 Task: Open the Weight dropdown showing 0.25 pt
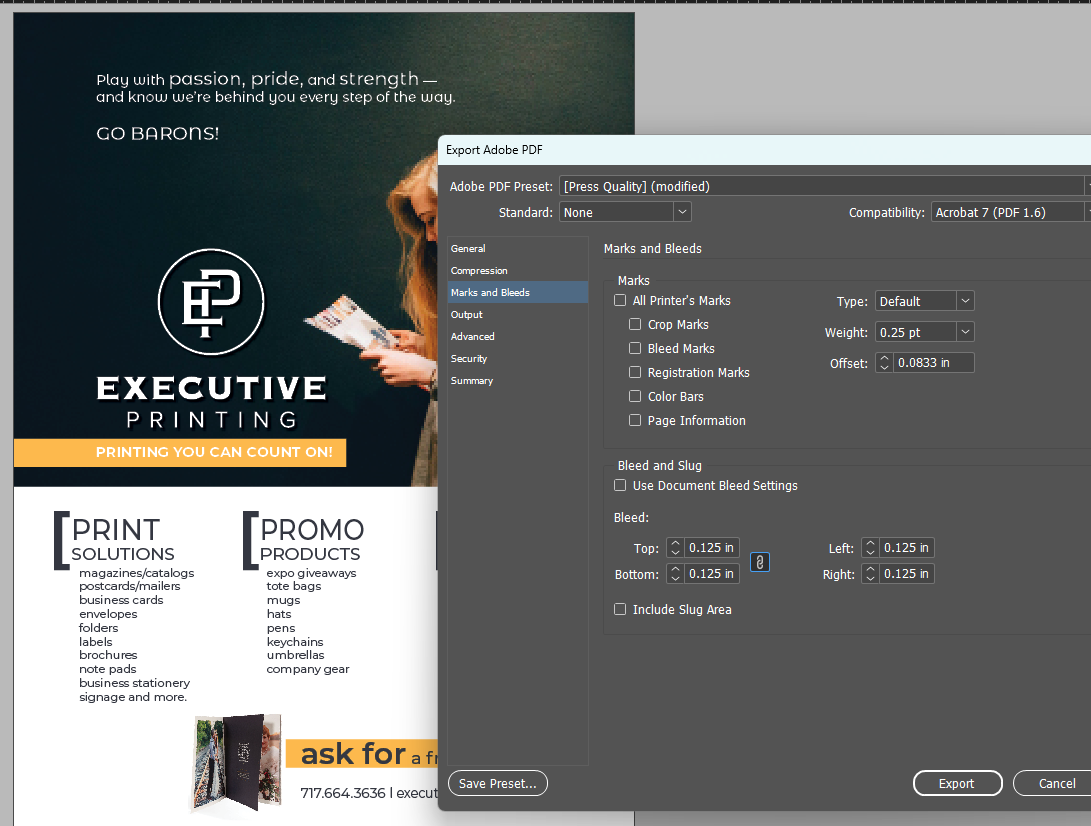click(x=924, y=332)
